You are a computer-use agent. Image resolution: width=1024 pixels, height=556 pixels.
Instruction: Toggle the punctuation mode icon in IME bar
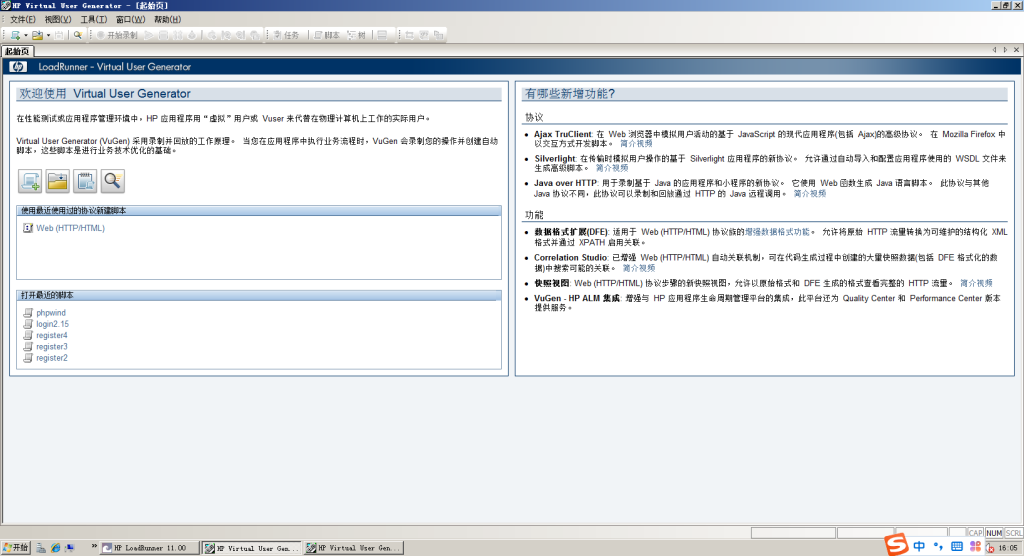pos(938,546)
